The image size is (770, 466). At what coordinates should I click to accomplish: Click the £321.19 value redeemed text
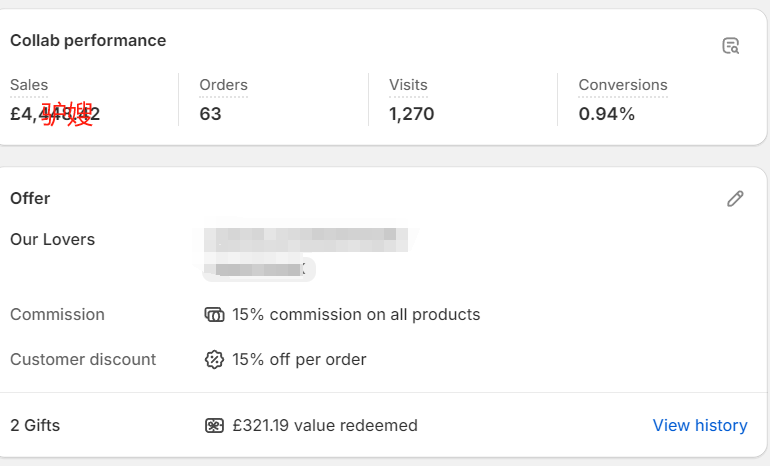[x=325, y=426]
